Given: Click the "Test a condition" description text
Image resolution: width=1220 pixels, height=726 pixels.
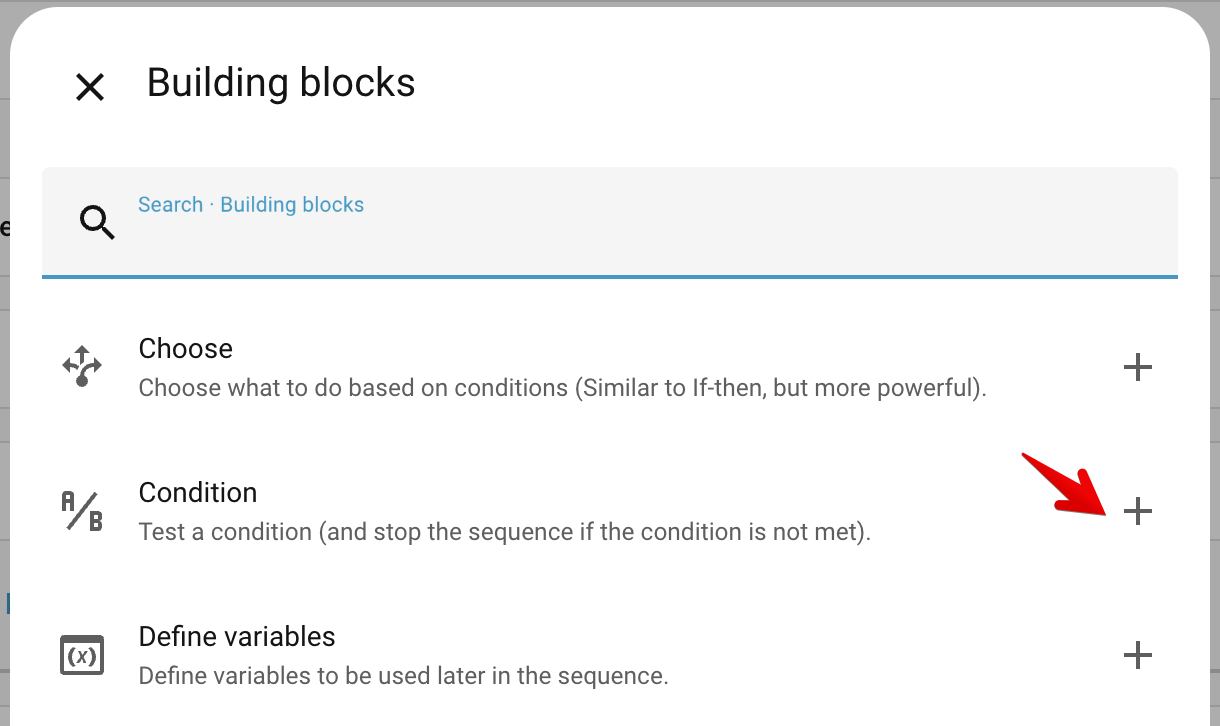Looking at the screenshot, I should pyautogui.click(x=504, y=531).
